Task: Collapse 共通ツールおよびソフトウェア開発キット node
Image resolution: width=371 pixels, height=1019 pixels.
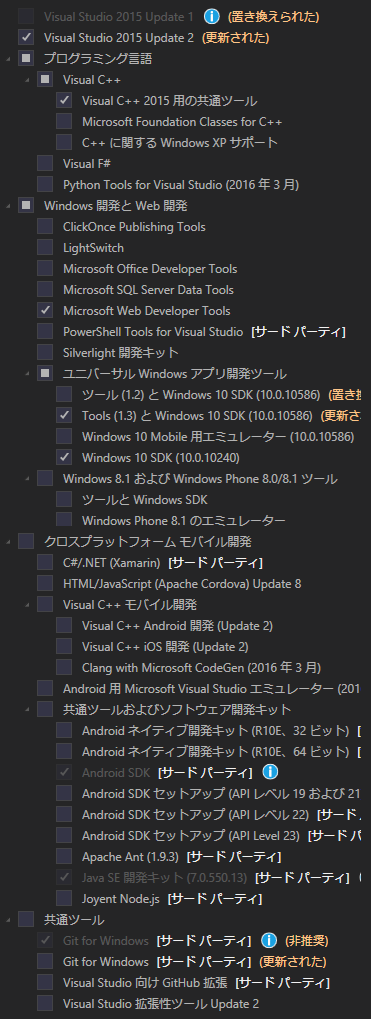Action: (x=27, y=709)
